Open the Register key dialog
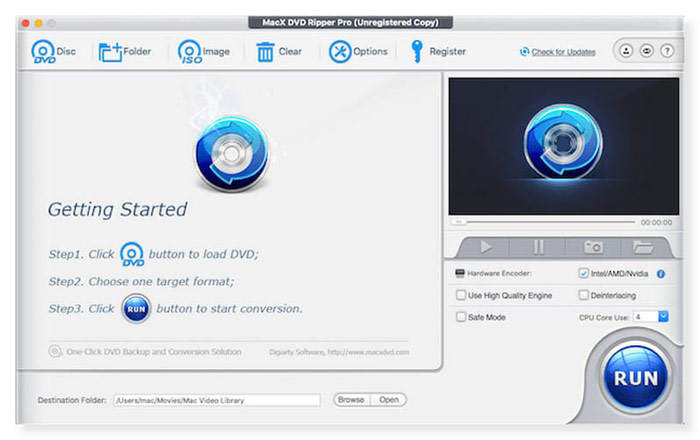The height and width of the screenshot is (440, 700). (x=438, y=52)
